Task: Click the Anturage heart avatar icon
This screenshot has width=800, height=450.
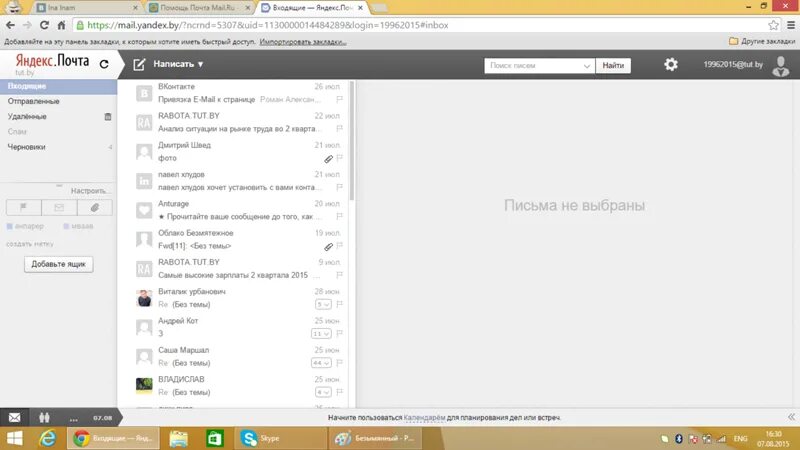Action: 144,210
